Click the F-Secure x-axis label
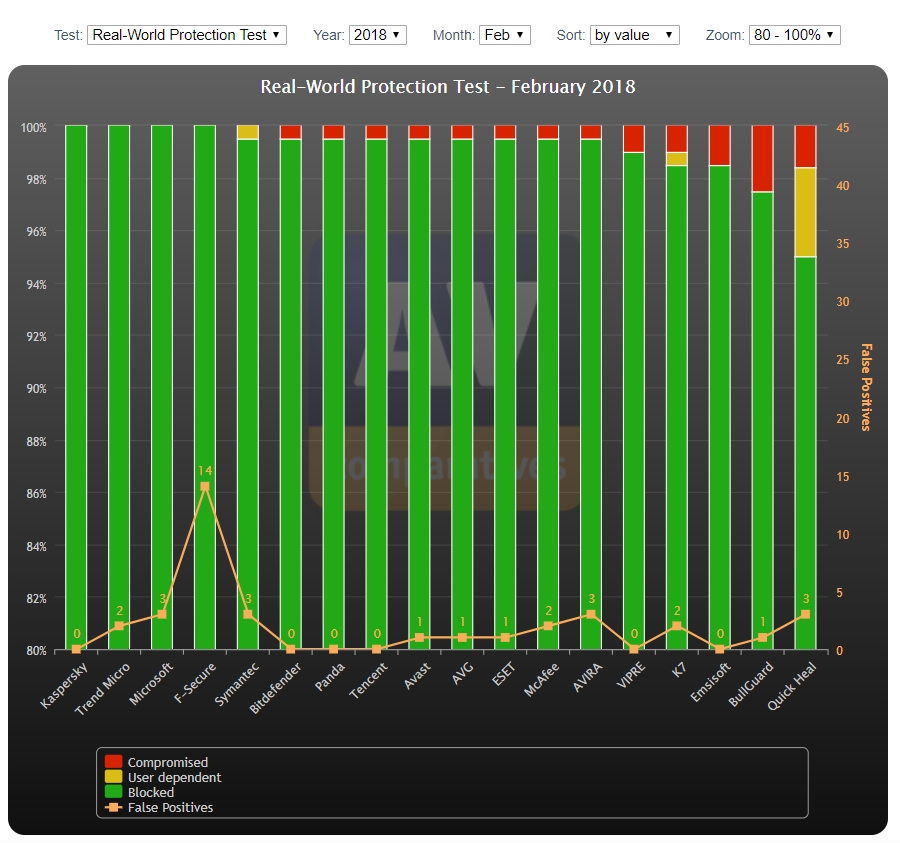 195,682
